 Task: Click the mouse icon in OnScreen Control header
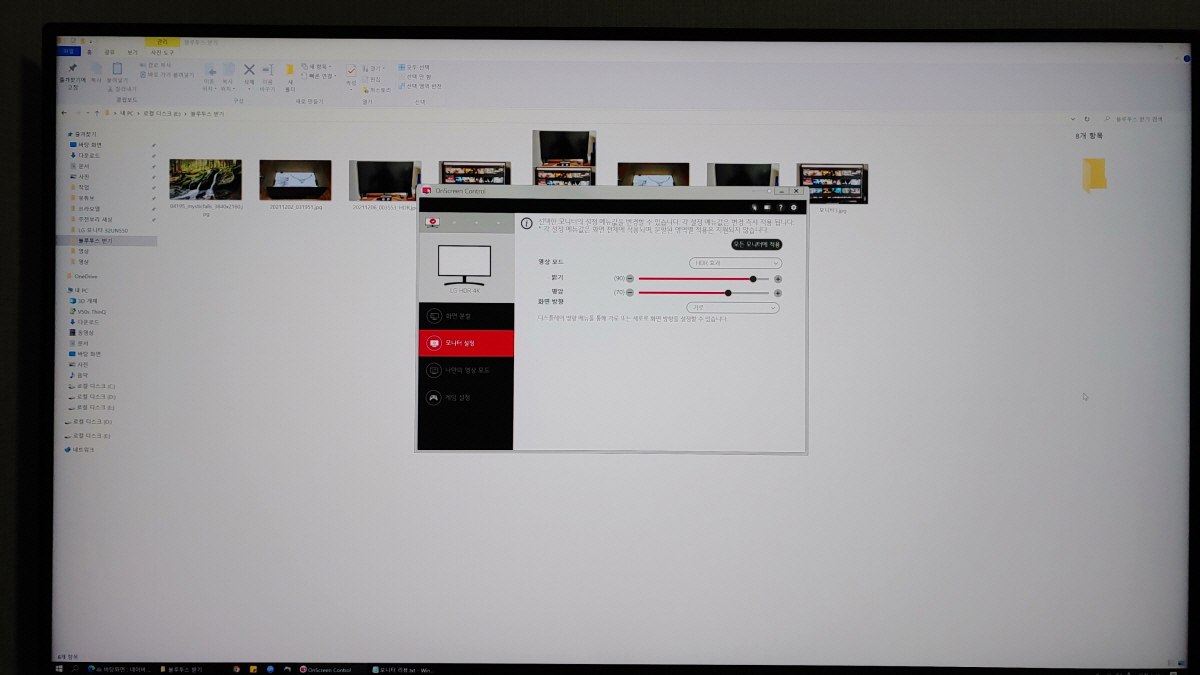[x=753, y=207]
